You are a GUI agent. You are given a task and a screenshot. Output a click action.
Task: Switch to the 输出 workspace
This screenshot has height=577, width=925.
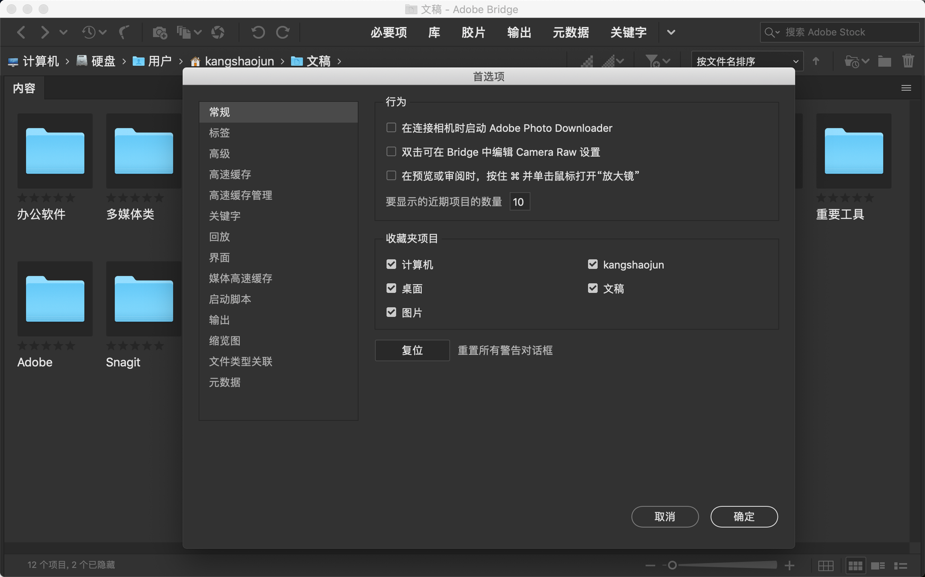[x=519, y=32]
